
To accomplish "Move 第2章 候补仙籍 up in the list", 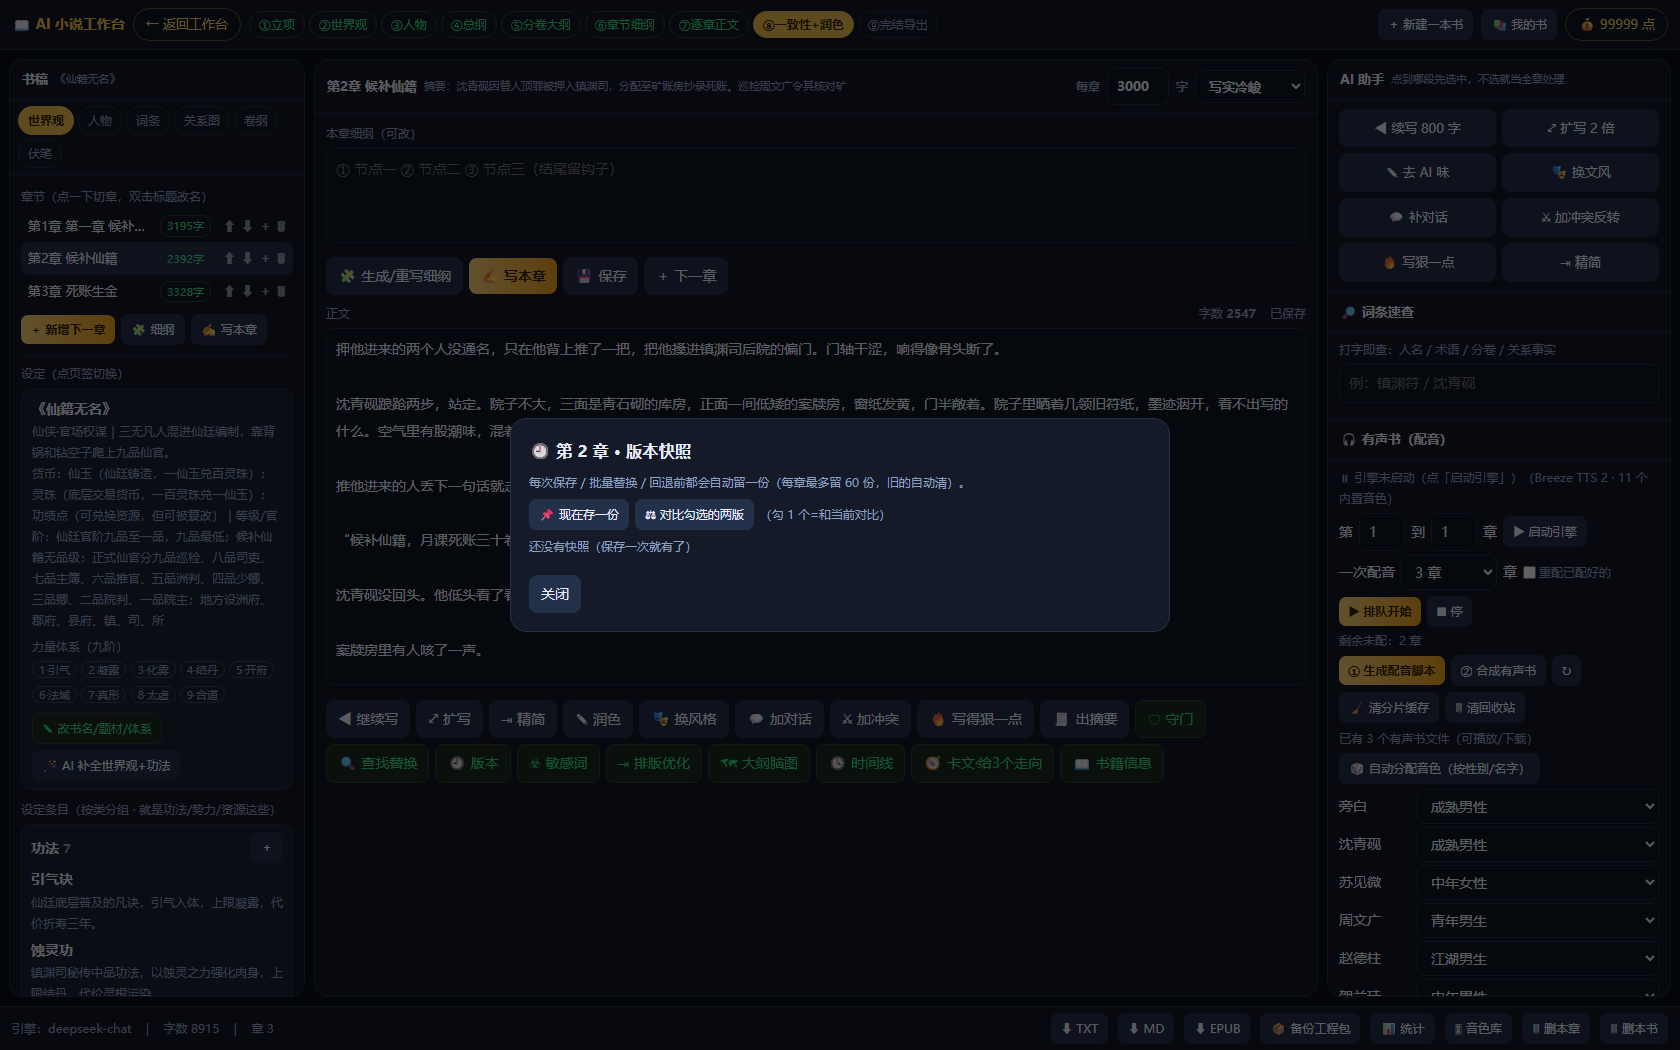I will click(x=230, y=259).
